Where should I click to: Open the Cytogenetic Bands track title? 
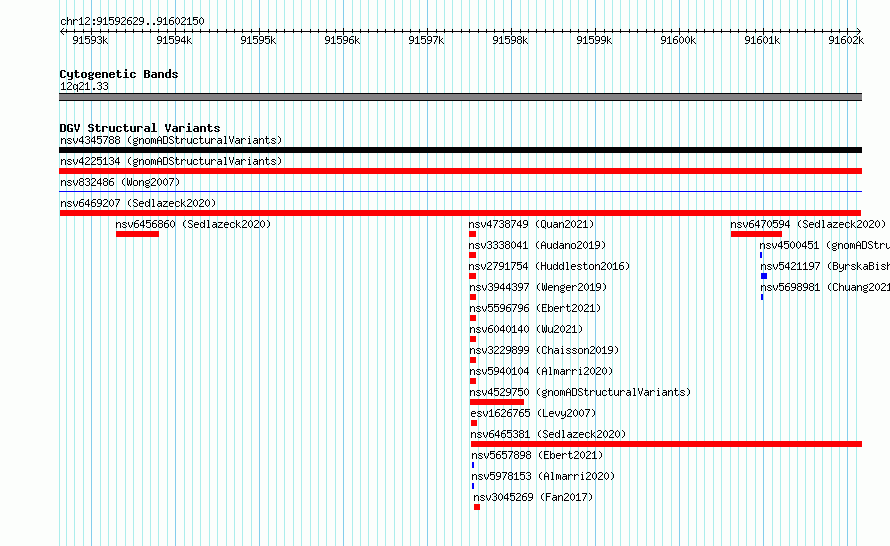[x=119, y=74]
